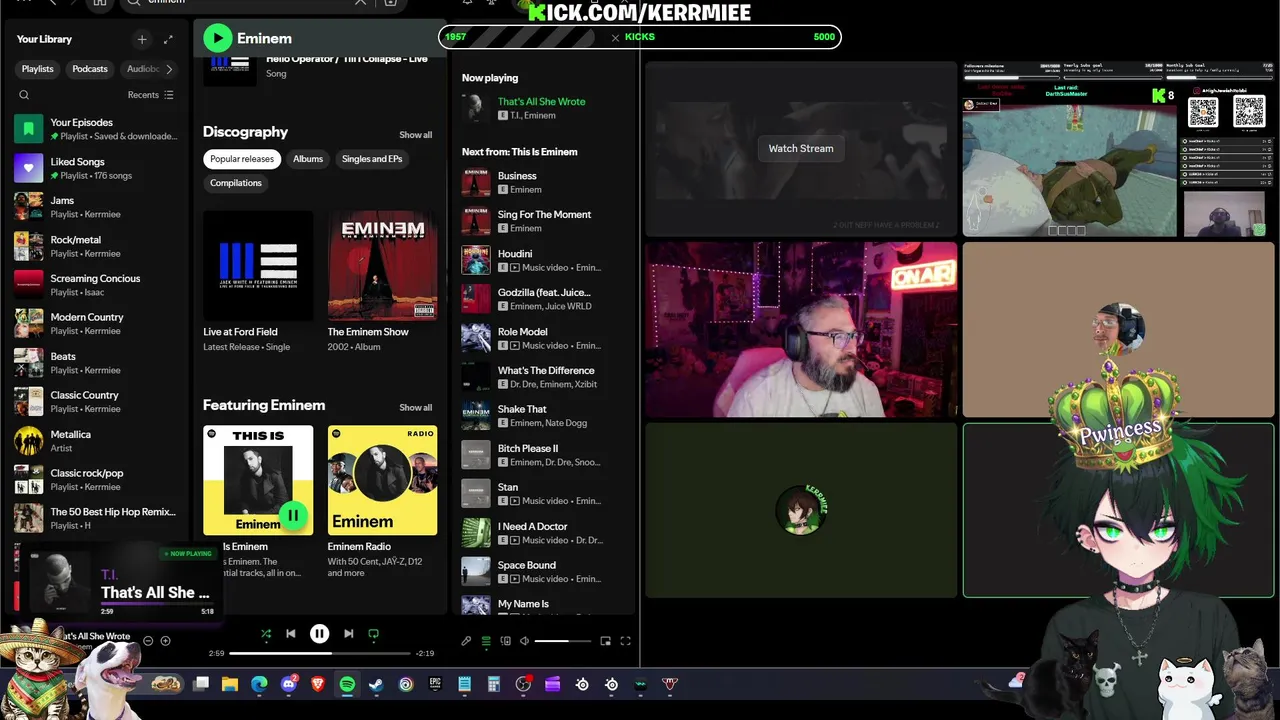
Task: Open lyrics with the microphone icon
Action: 466,641
